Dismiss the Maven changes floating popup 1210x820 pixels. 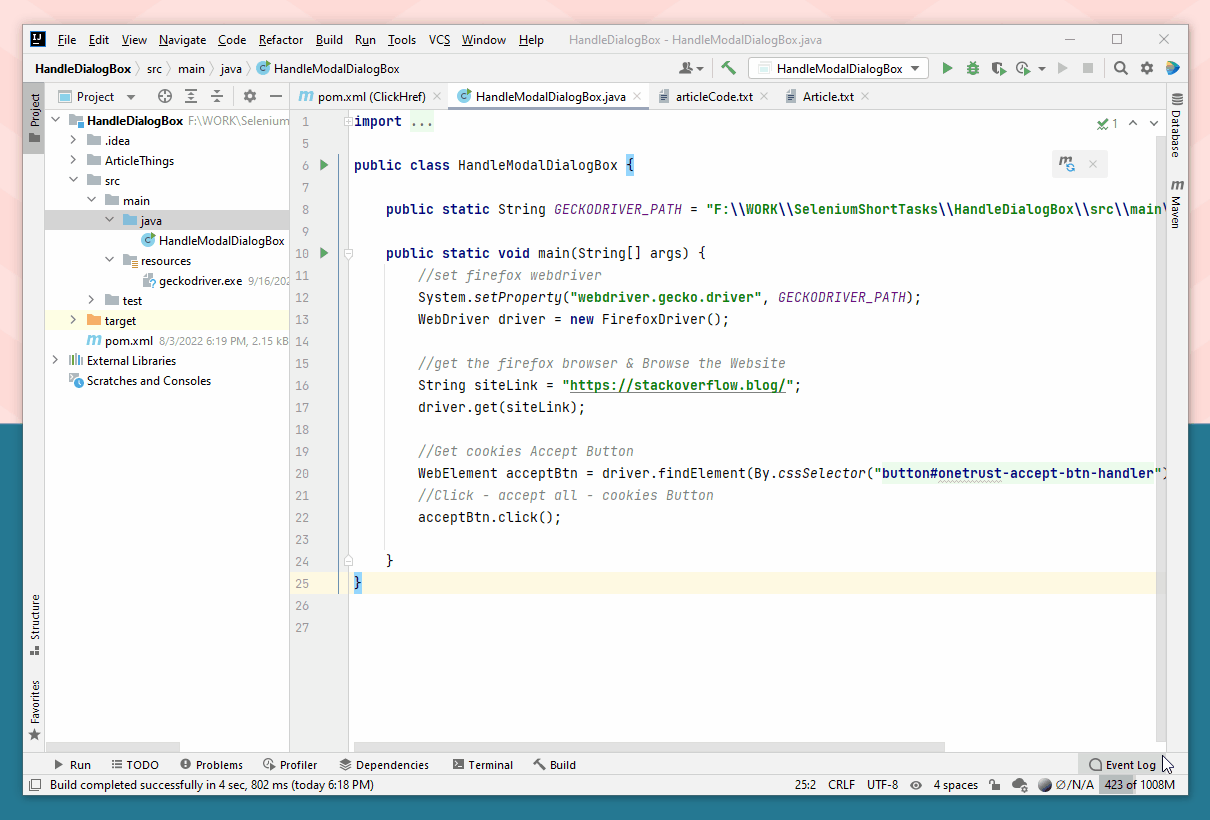1093,164
